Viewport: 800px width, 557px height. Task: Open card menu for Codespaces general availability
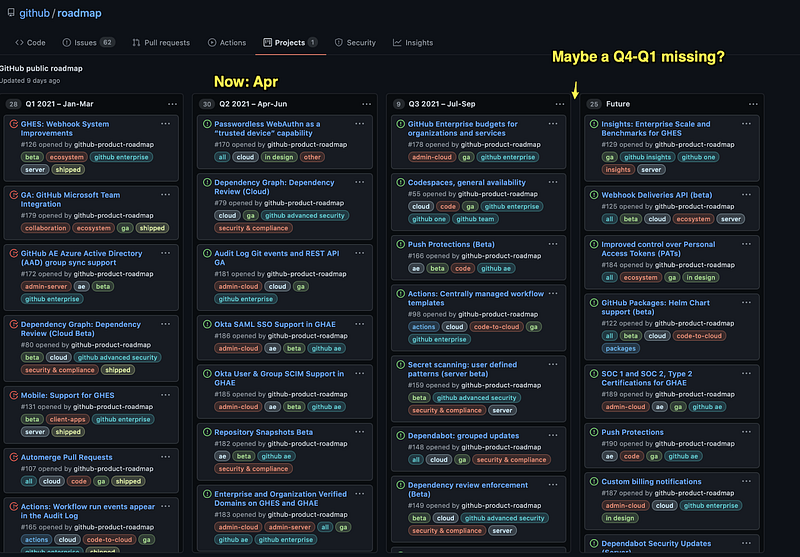tap(553, 182)
